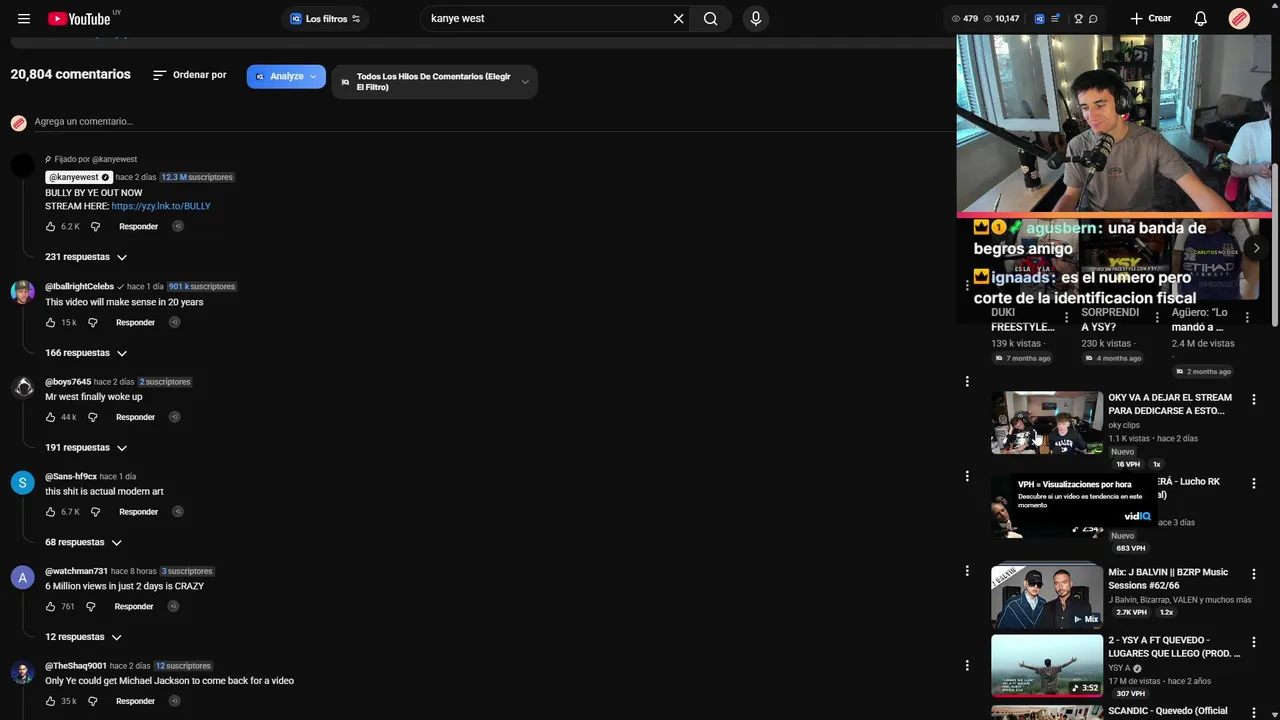
Task: Run search with magnifier button
Action: coord(711,18)
